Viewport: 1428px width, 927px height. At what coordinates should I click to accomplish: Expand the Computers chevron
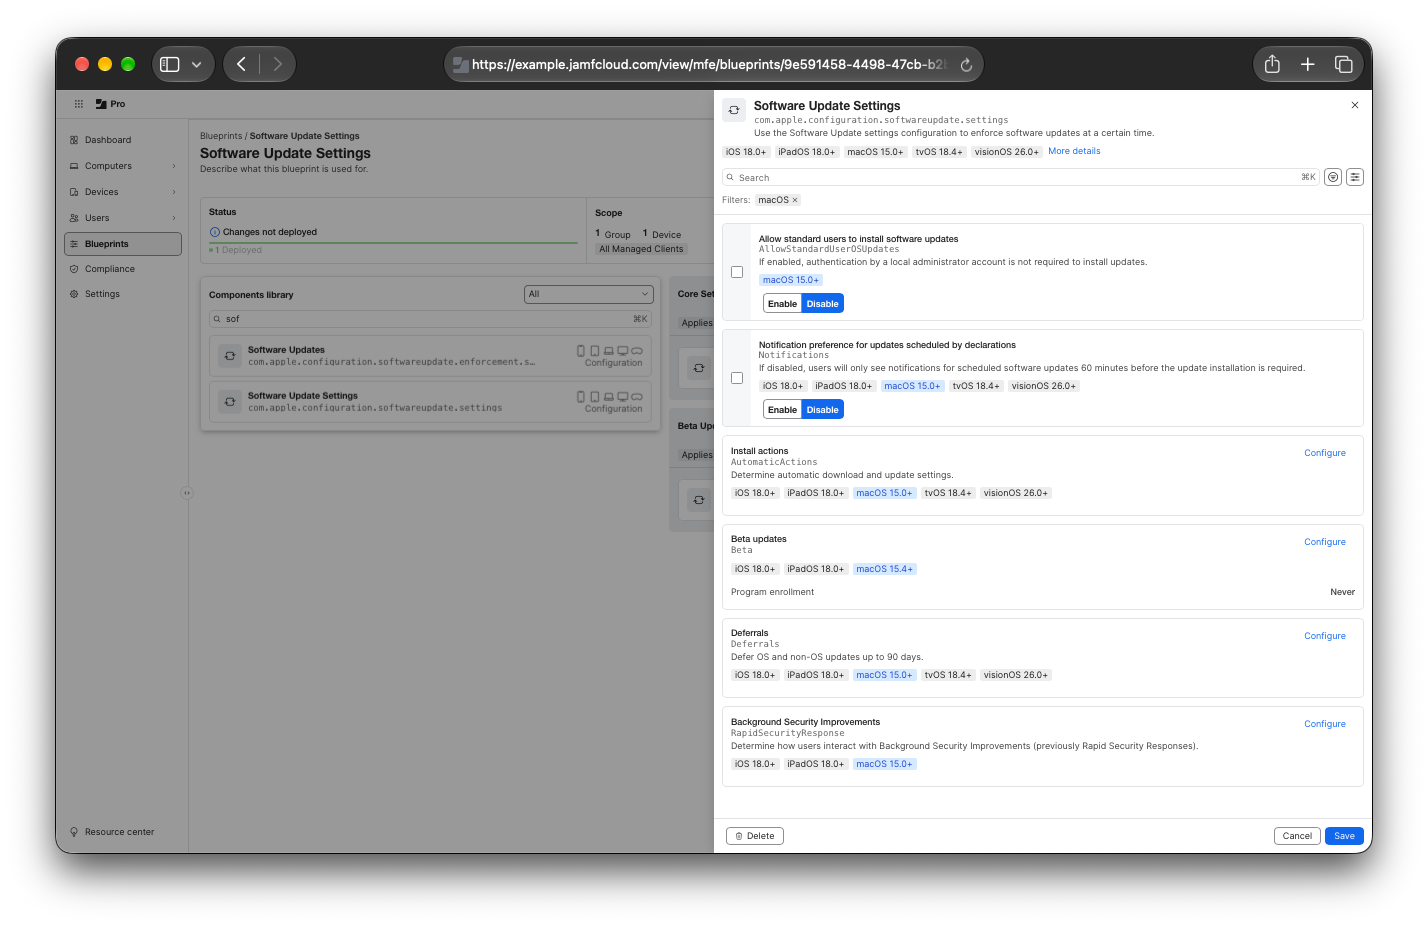click(174, 166)
